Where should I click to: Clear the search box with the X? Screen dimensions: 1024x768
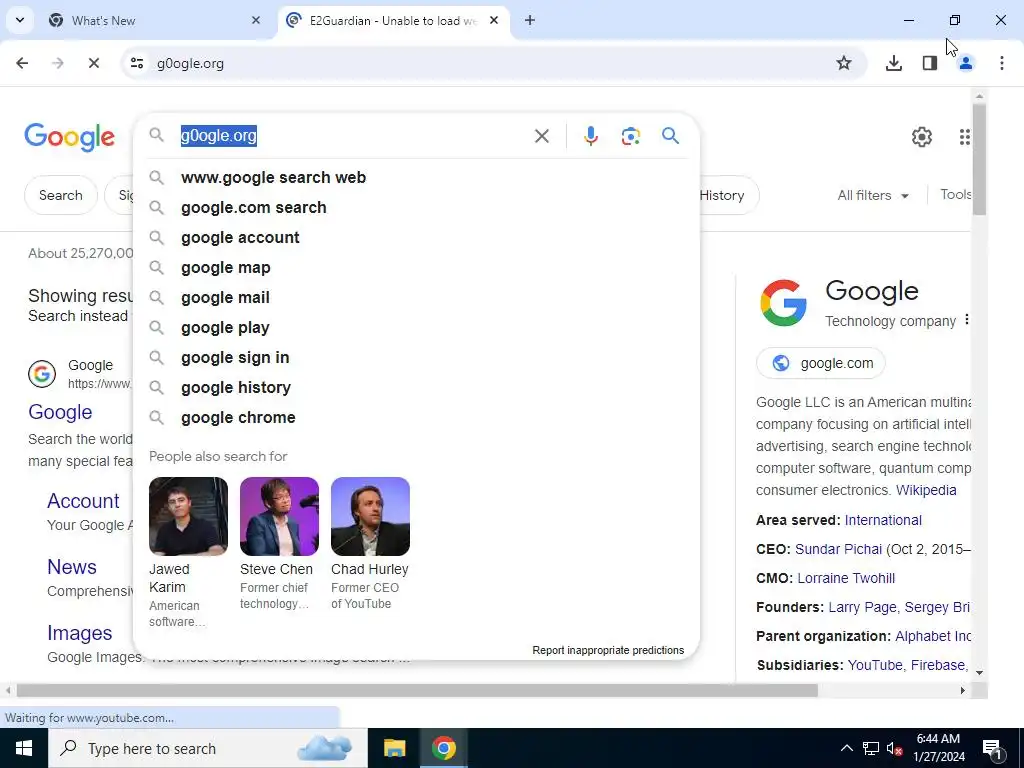542,136
